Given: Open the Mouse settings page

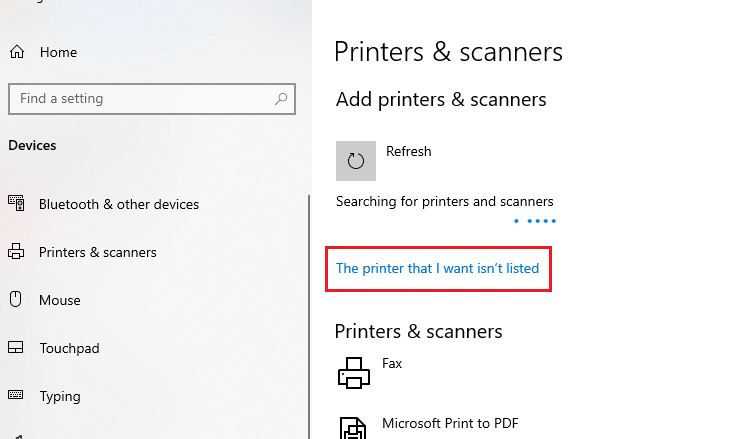Looking at the screenshot, I should pyautogui.click(x=59, y=300).
